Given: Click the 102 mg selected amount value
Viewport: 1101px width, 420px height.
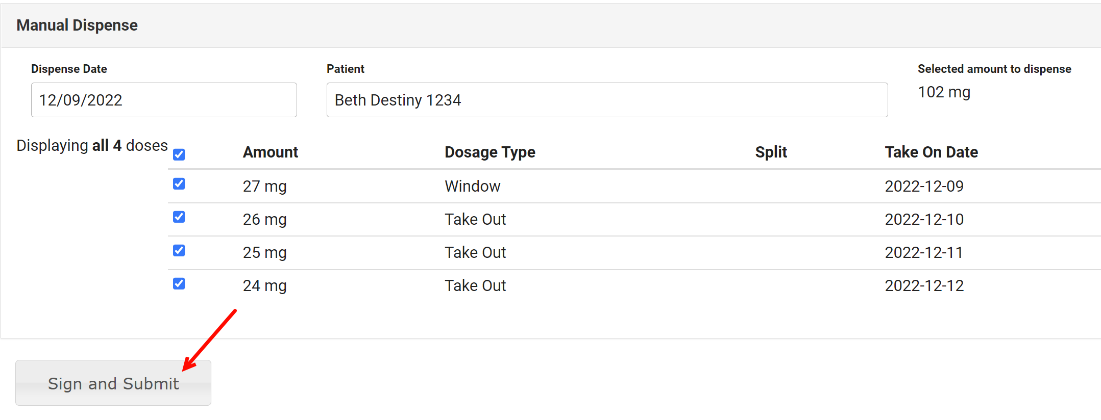Looking at the screenshot, I should [x=944, y=92].
